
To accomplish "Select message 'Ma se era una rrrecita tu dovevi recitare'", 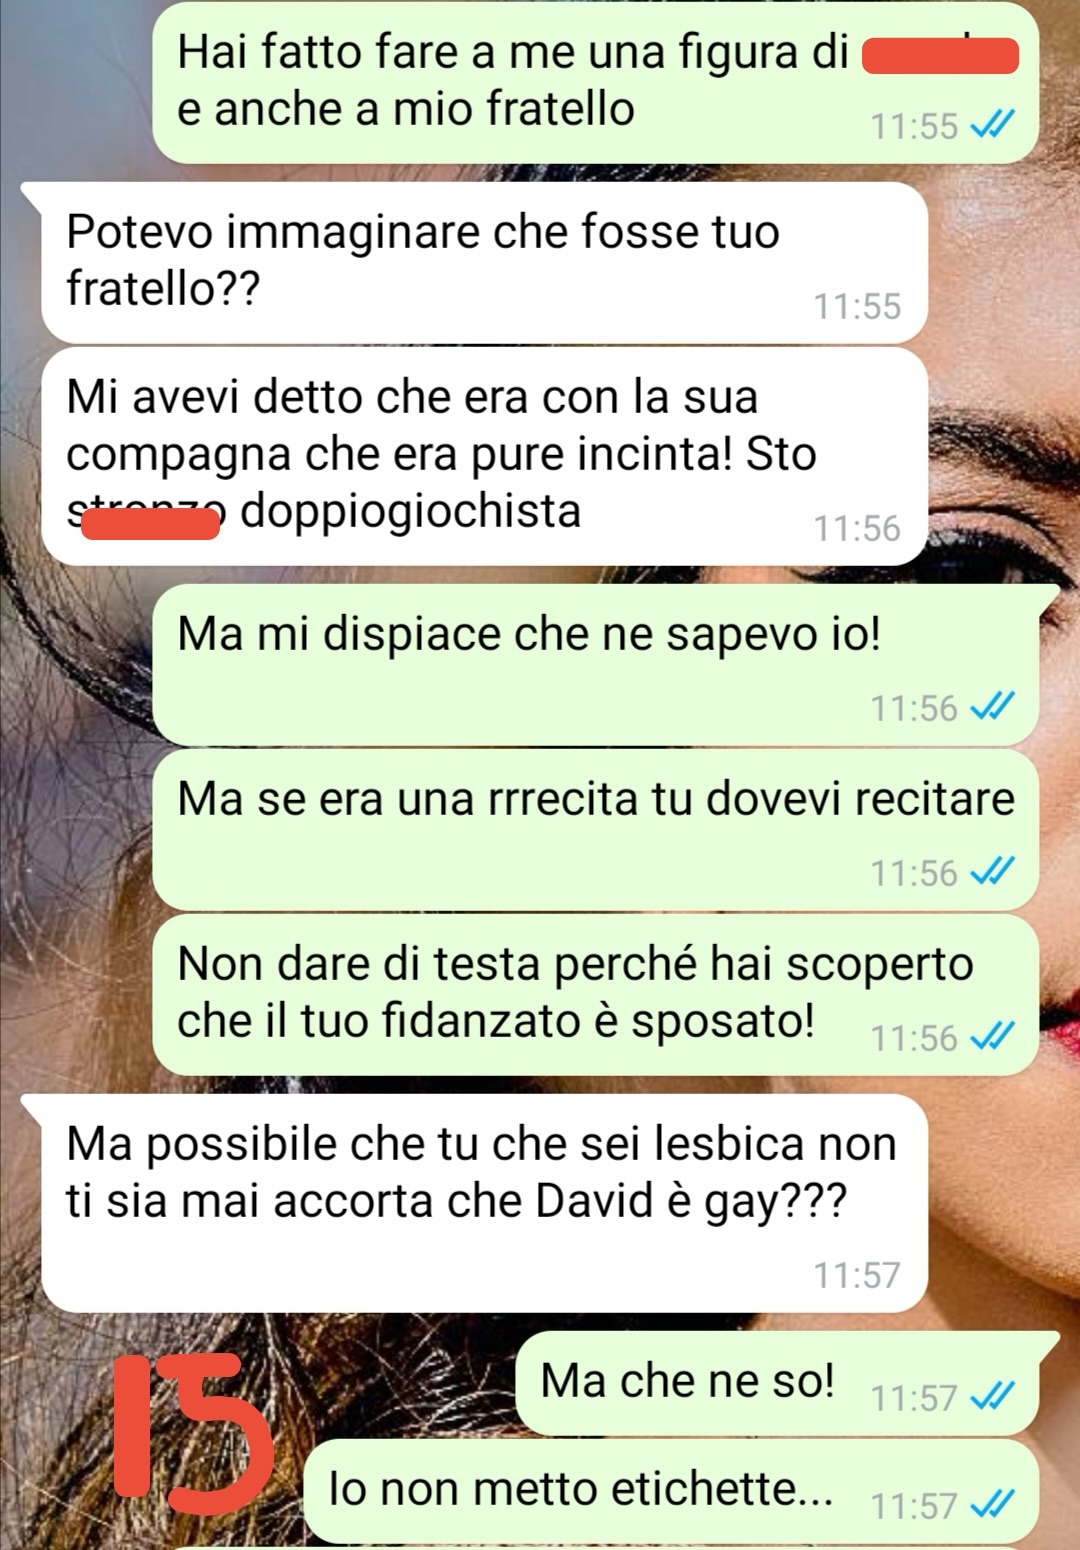I will (x=596, y=830).
